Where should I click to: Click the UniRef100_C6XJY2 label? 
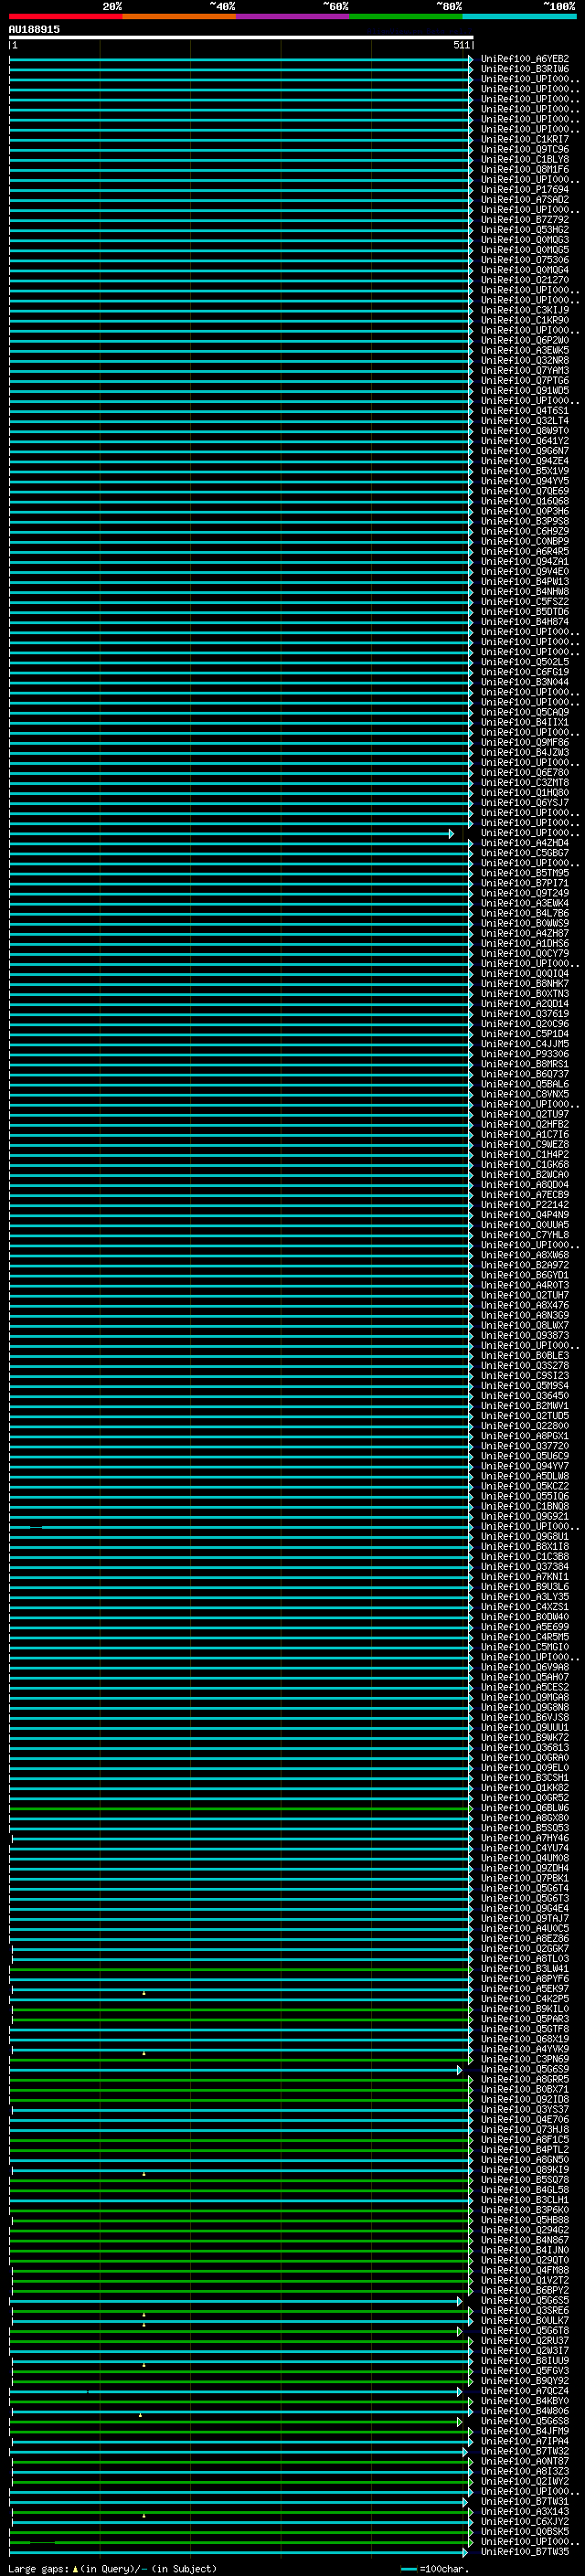525,2521
